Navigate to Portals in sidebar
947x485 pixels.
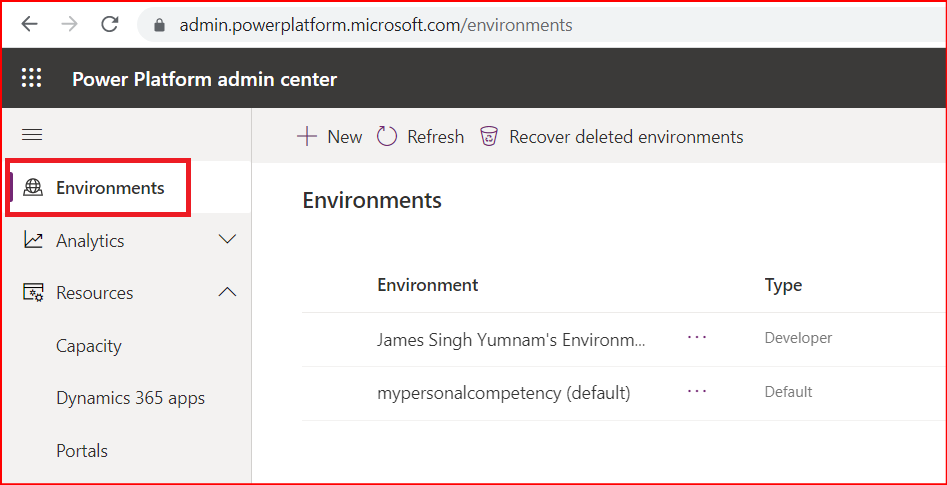[x=82, y=451]
